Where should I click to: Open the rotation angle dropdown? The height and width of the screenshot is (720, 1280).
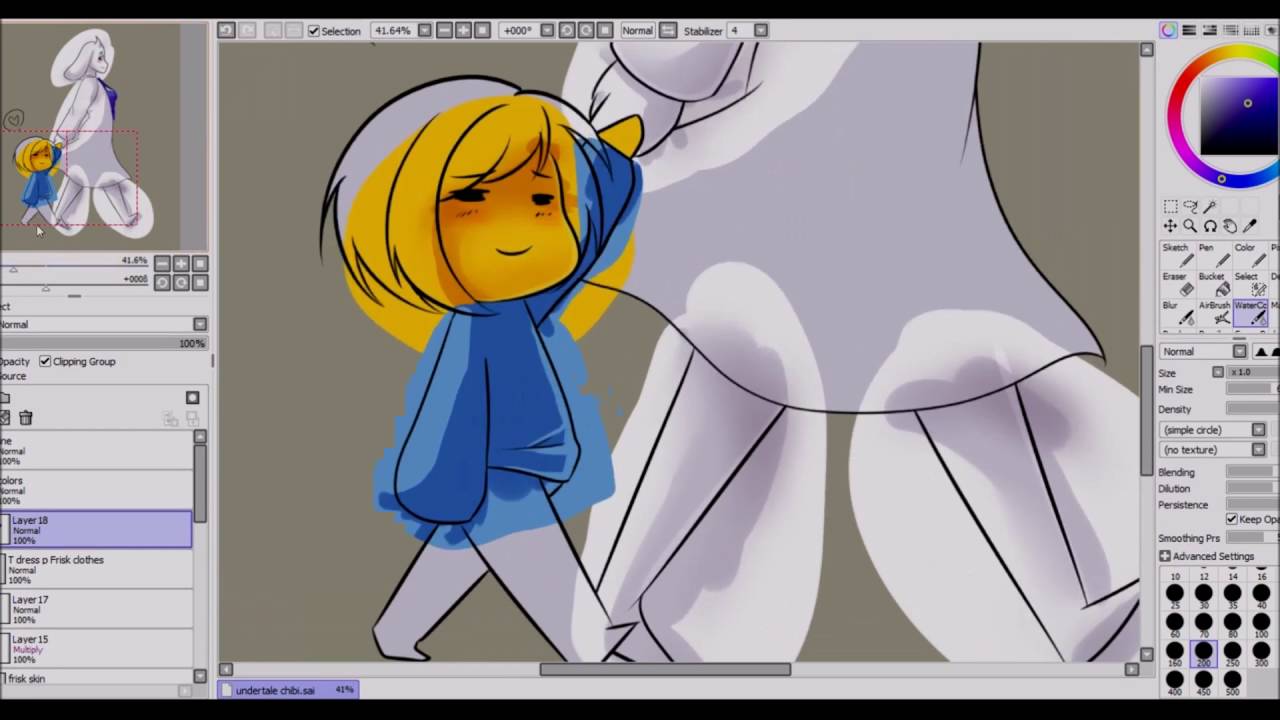pos(547,31)
